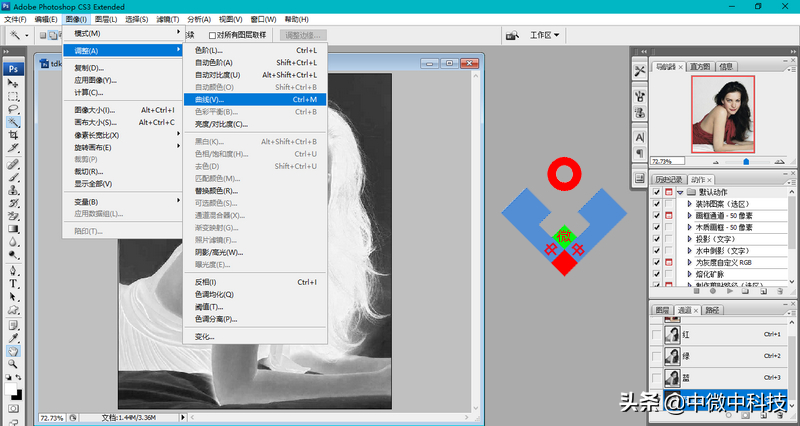The image size is (800, 426).
Task: Select the Pen tool
Action: (14, 270)
